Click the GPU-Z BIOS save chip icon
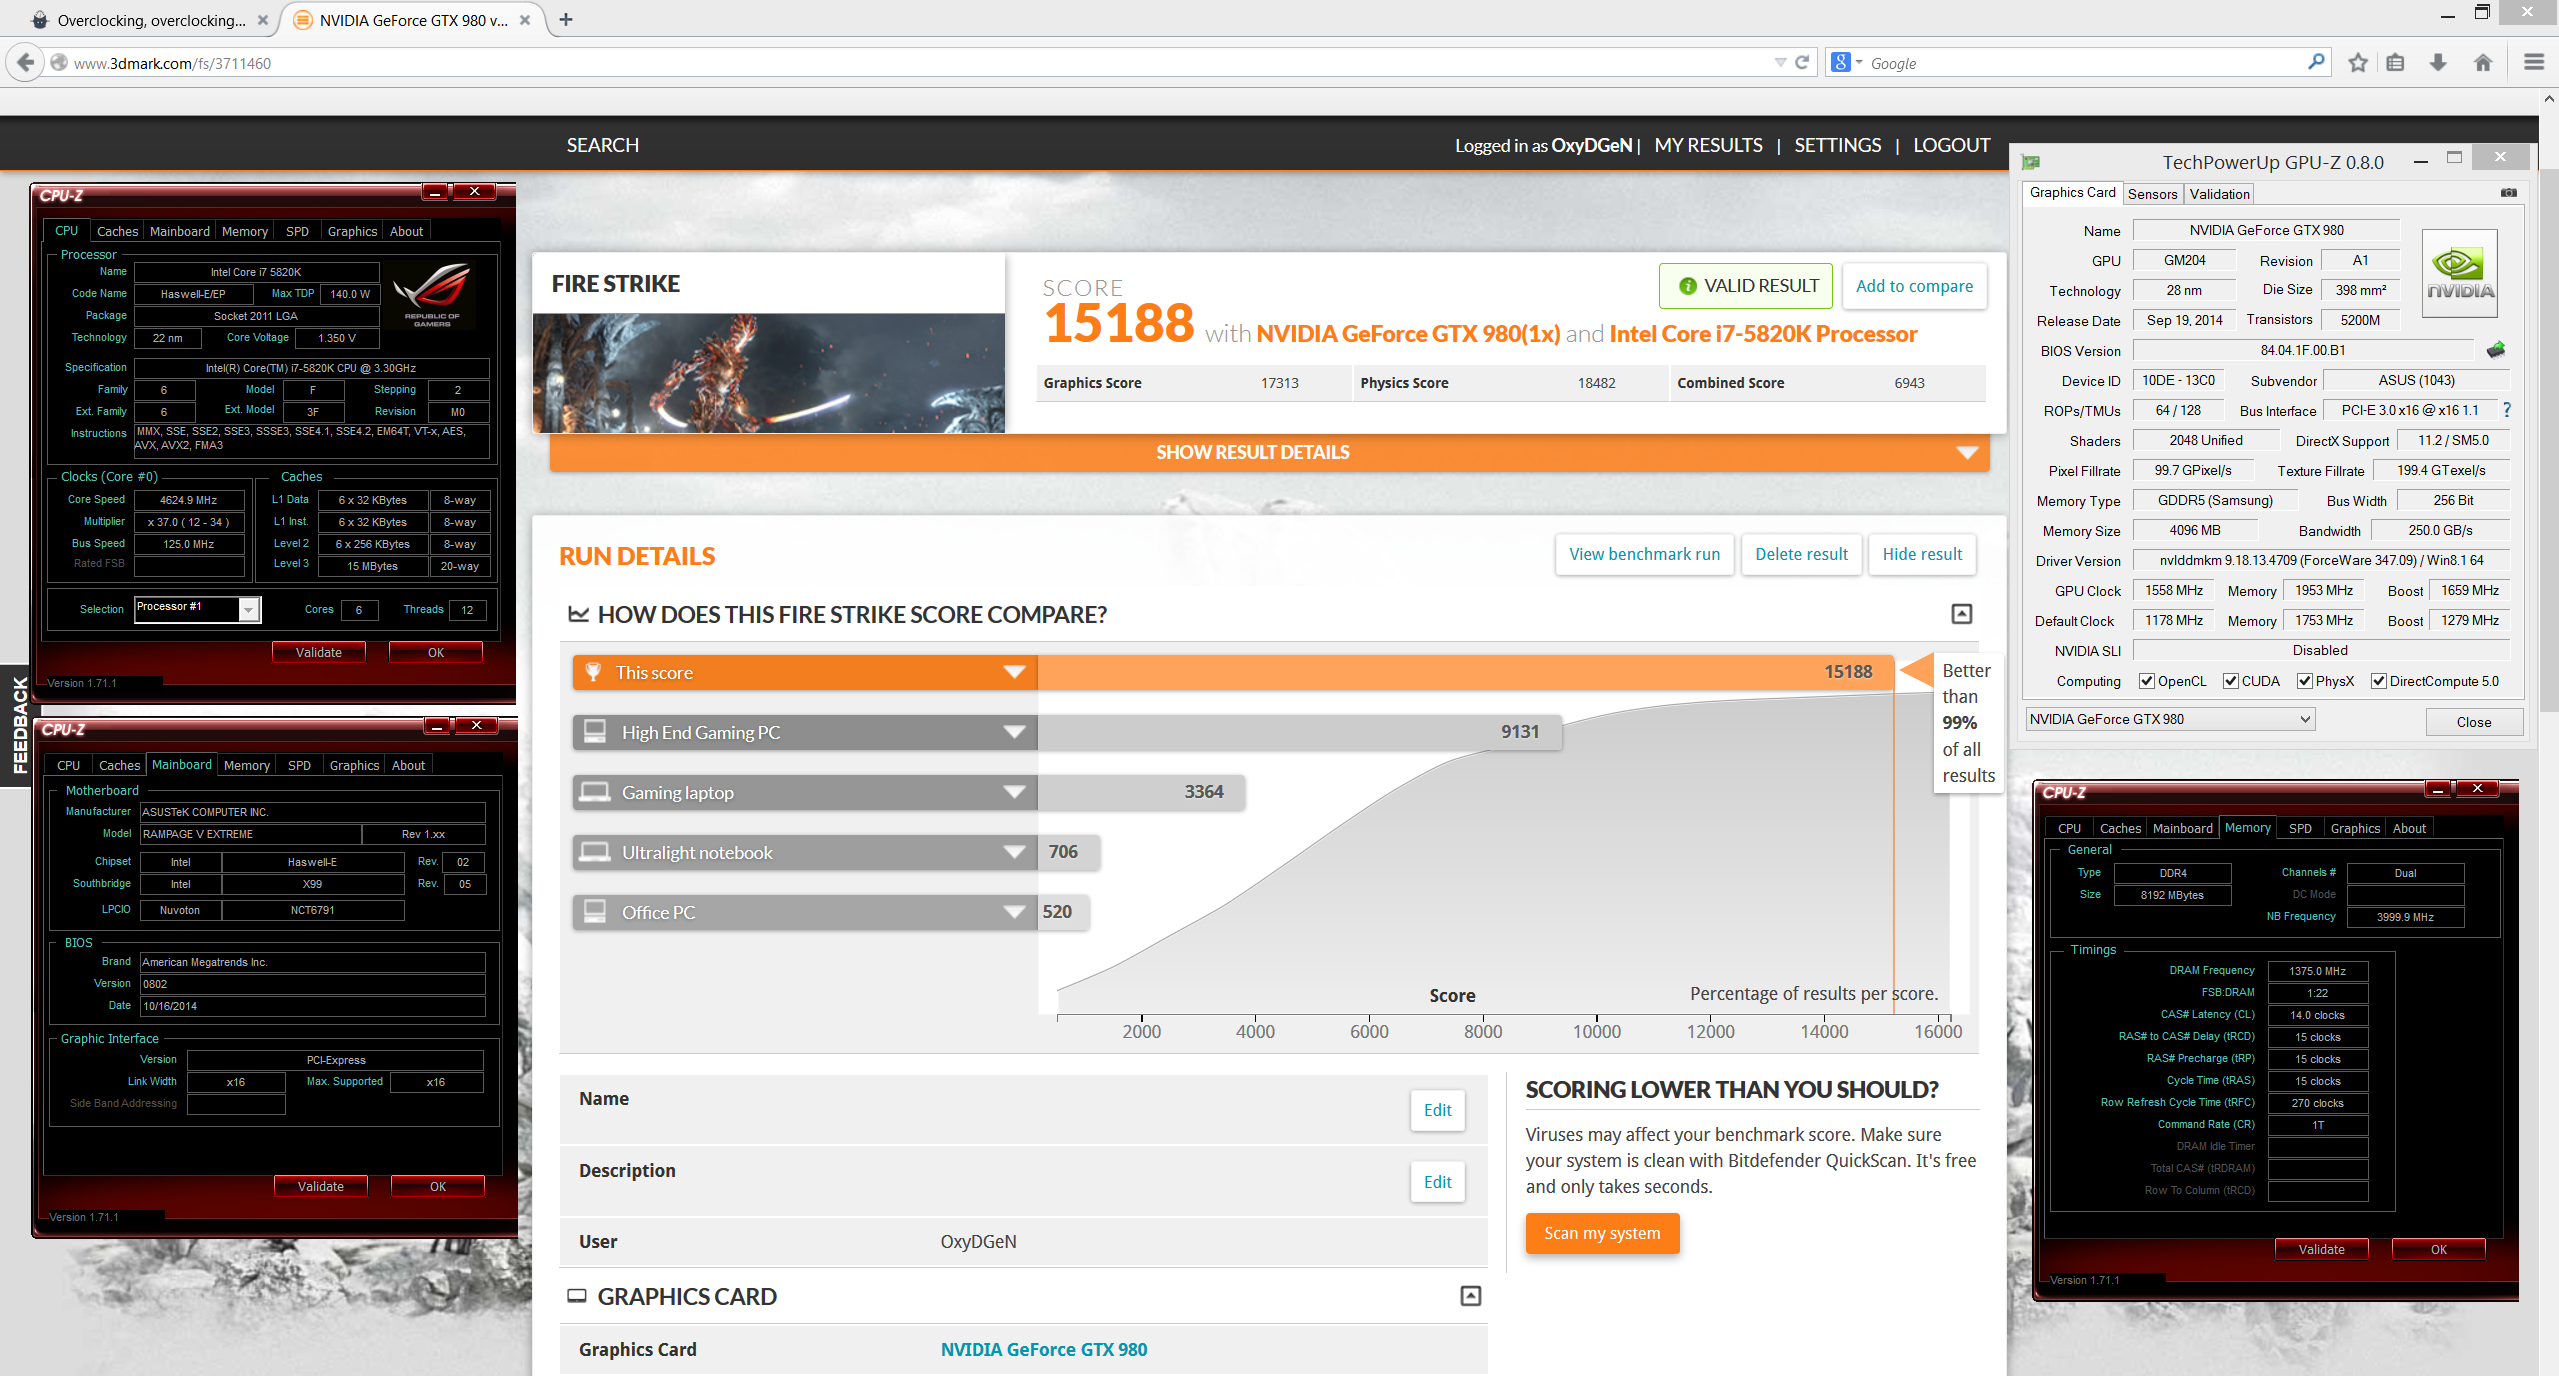The image size is (2559, 1376). [2496, 350]
